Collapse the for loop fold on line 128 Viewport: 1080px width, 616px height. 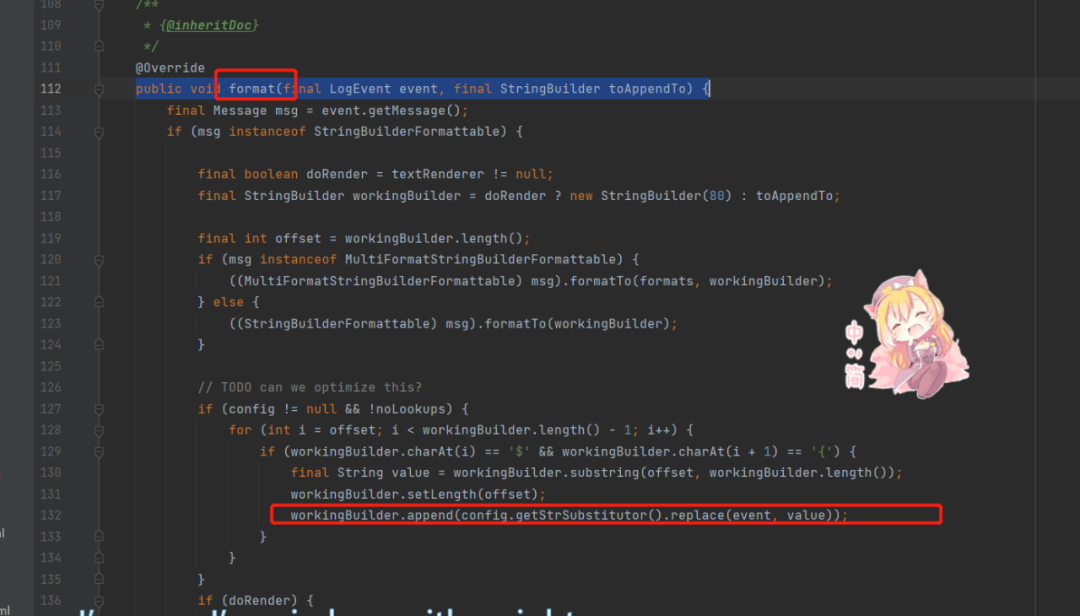click(99, 431)
